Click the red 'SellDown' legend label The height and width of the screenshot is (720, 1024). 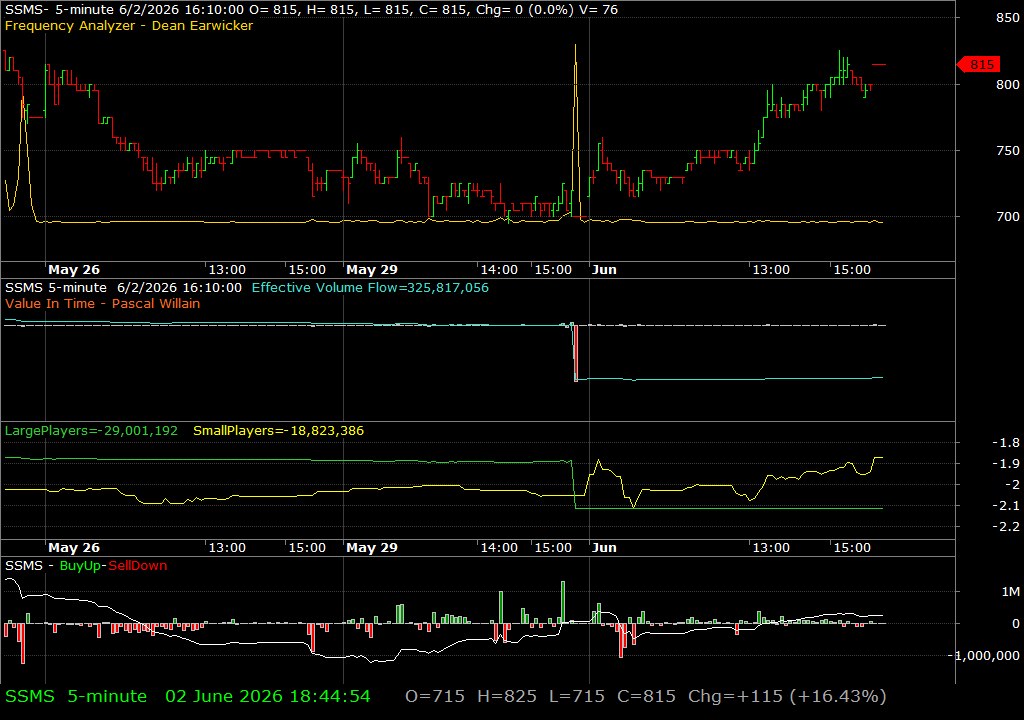138,566
